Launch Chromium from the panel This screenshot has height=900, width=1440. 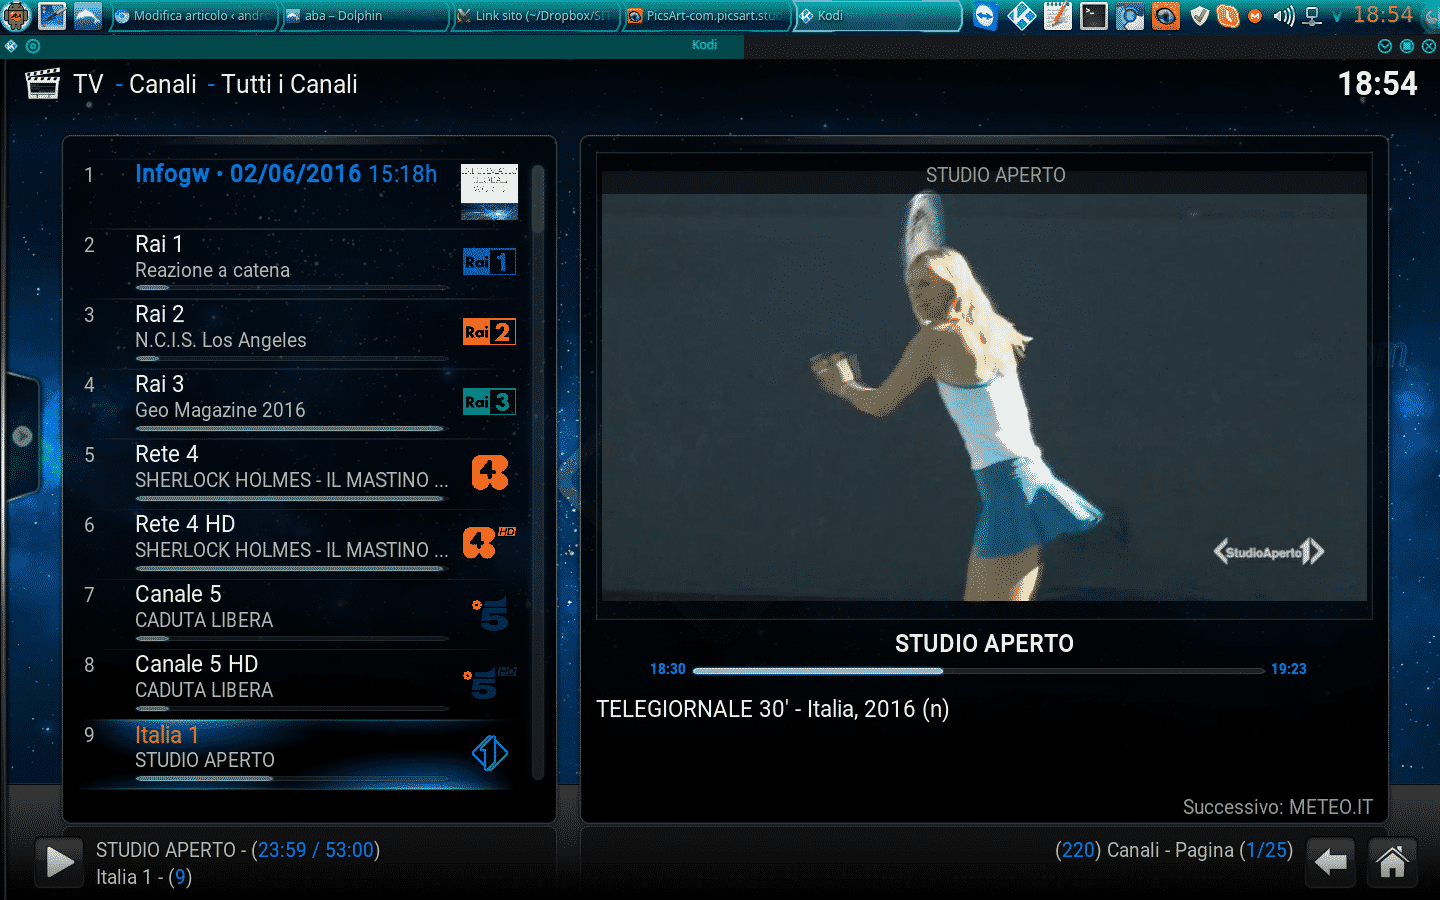[x=1130, y=16]
